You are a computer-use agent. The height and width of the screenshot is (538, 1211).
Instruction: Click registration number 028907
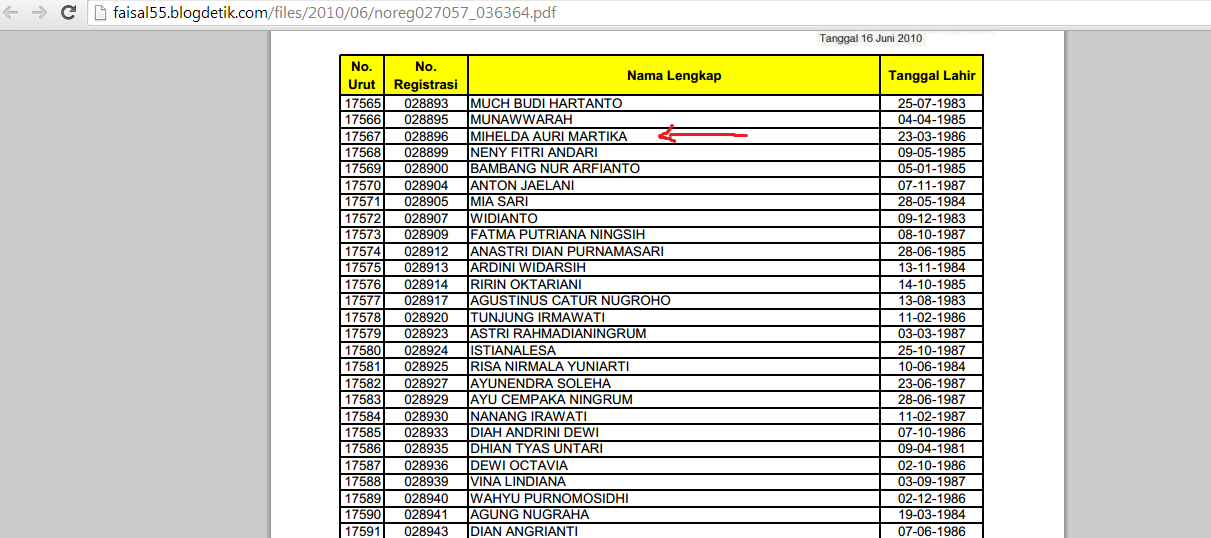click(x=426, y=218)
